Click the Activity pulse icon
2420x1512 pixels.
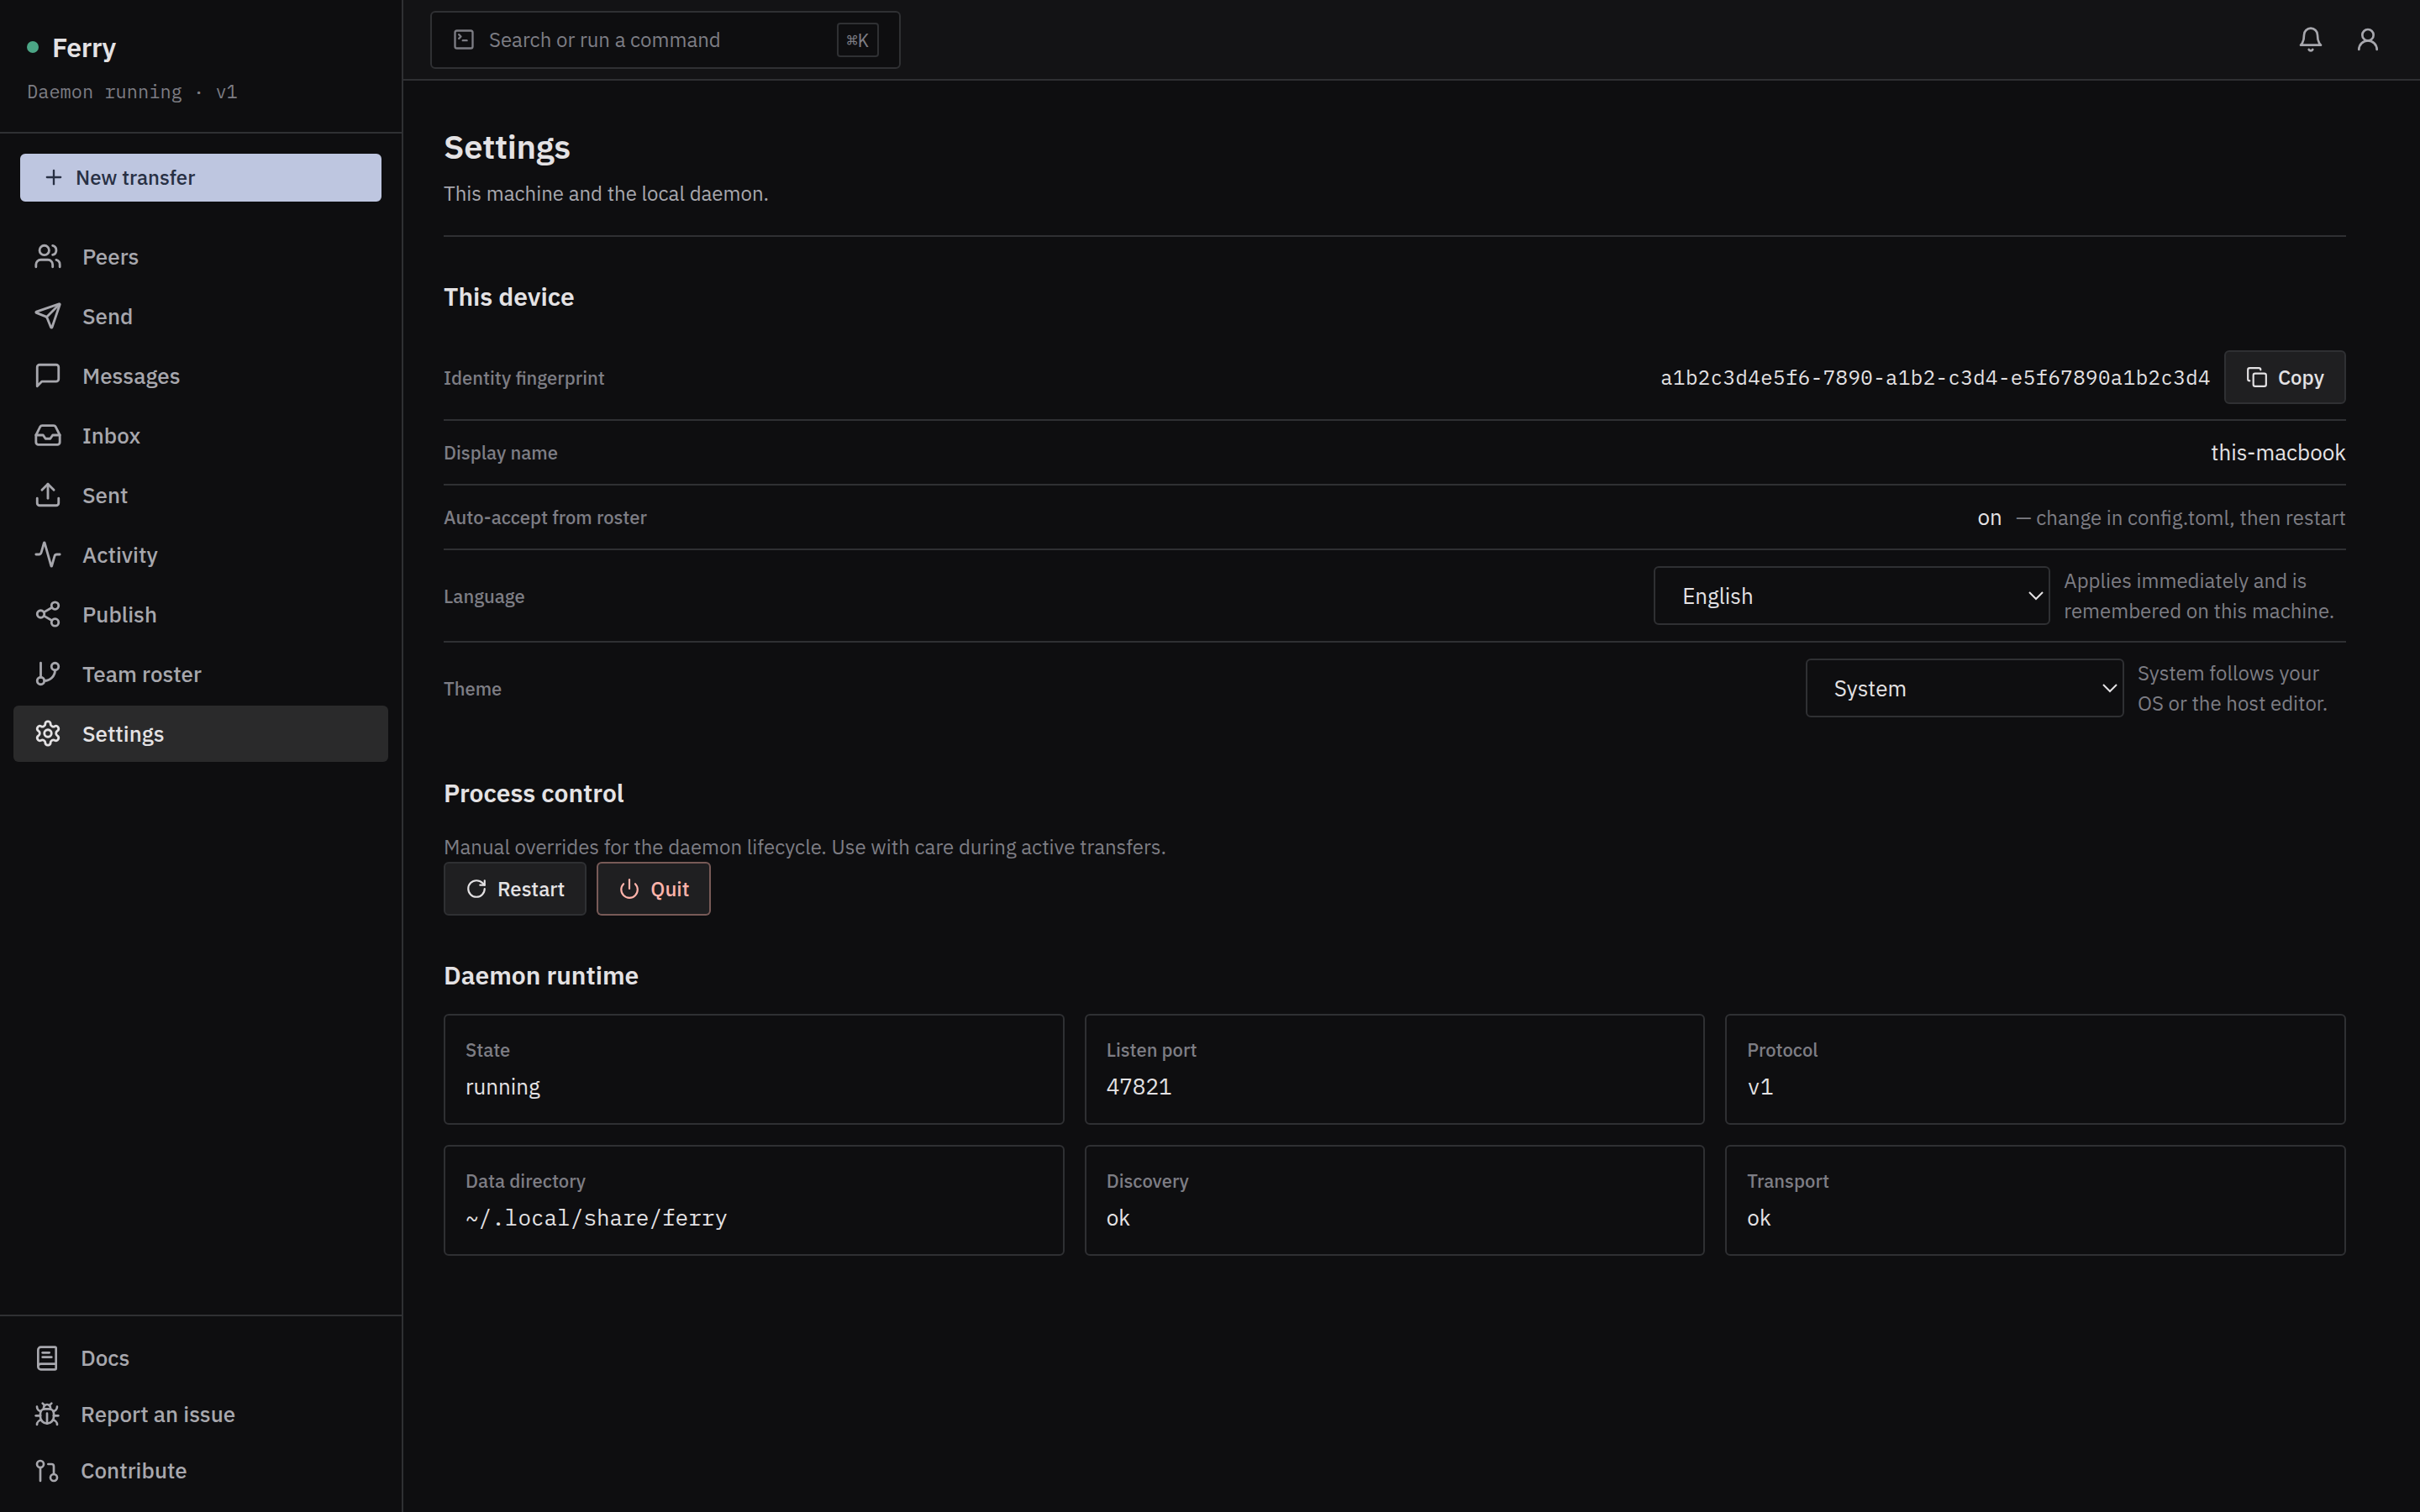[48, 555]
